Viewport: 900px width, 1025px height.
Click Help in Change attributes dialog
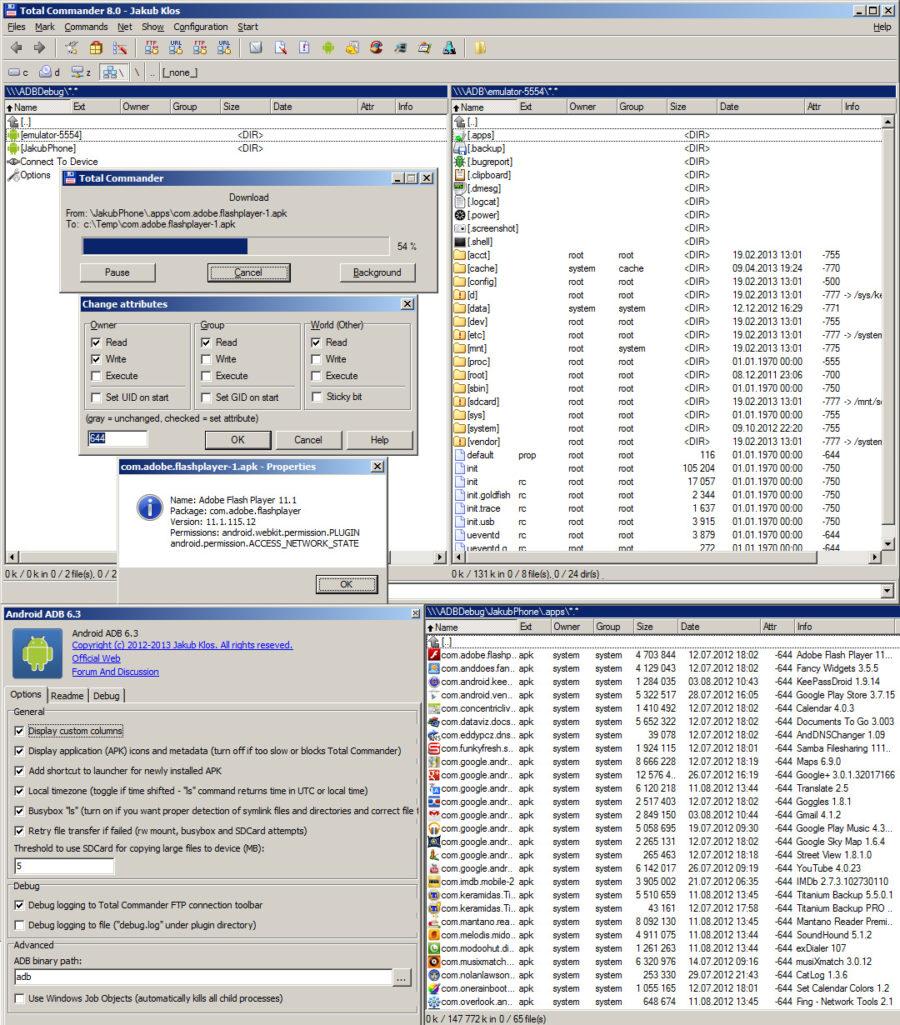(x=380, y=440)
